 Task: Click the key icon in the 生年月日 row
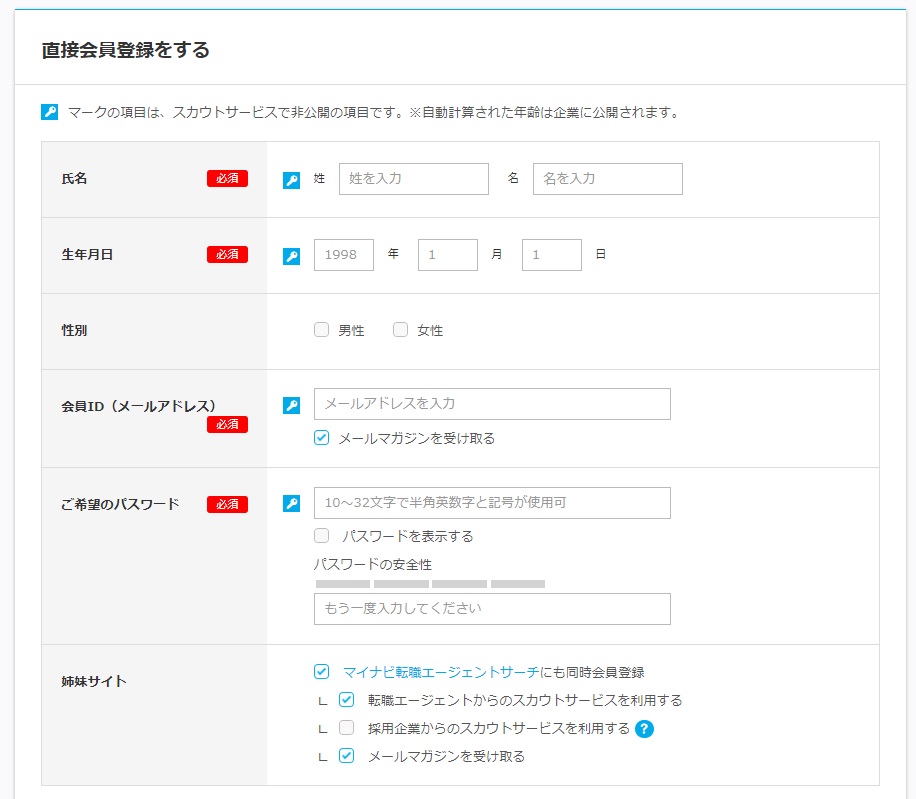(291, 256)
